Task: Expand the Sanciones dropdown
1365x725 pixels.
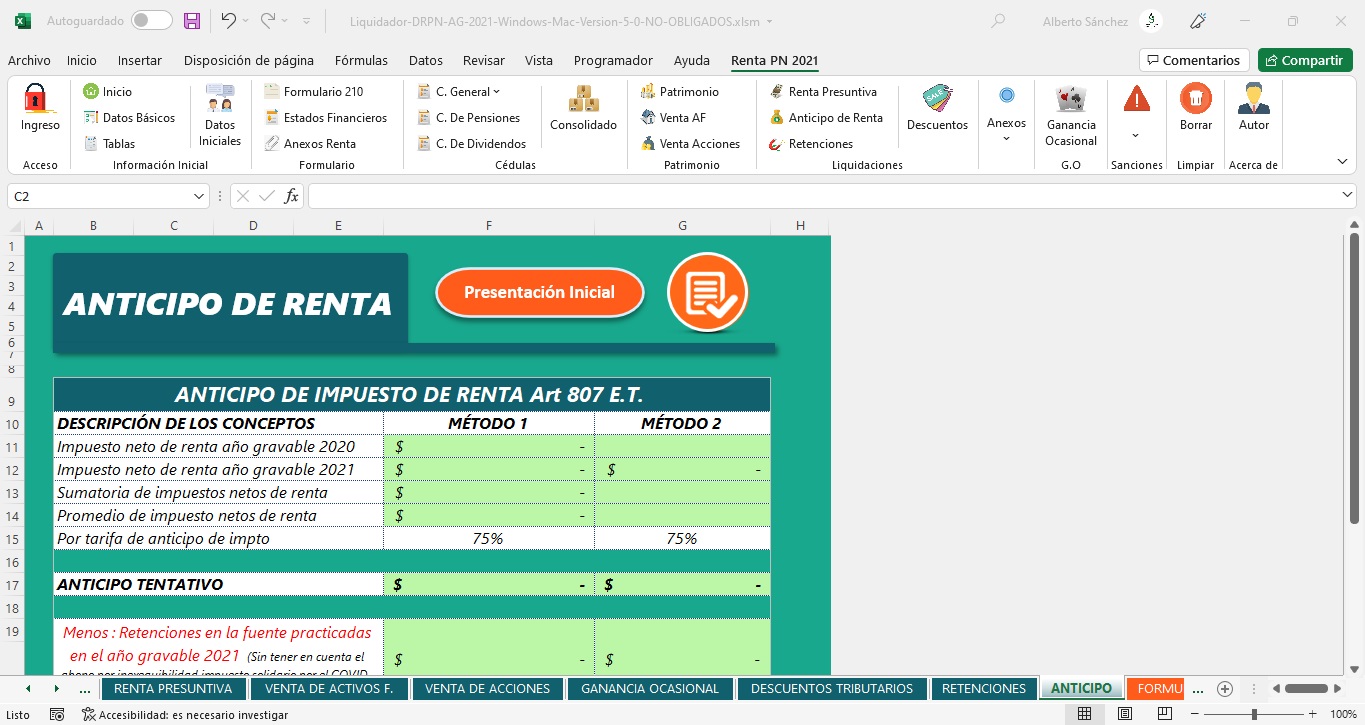Action: point(1136,135)
